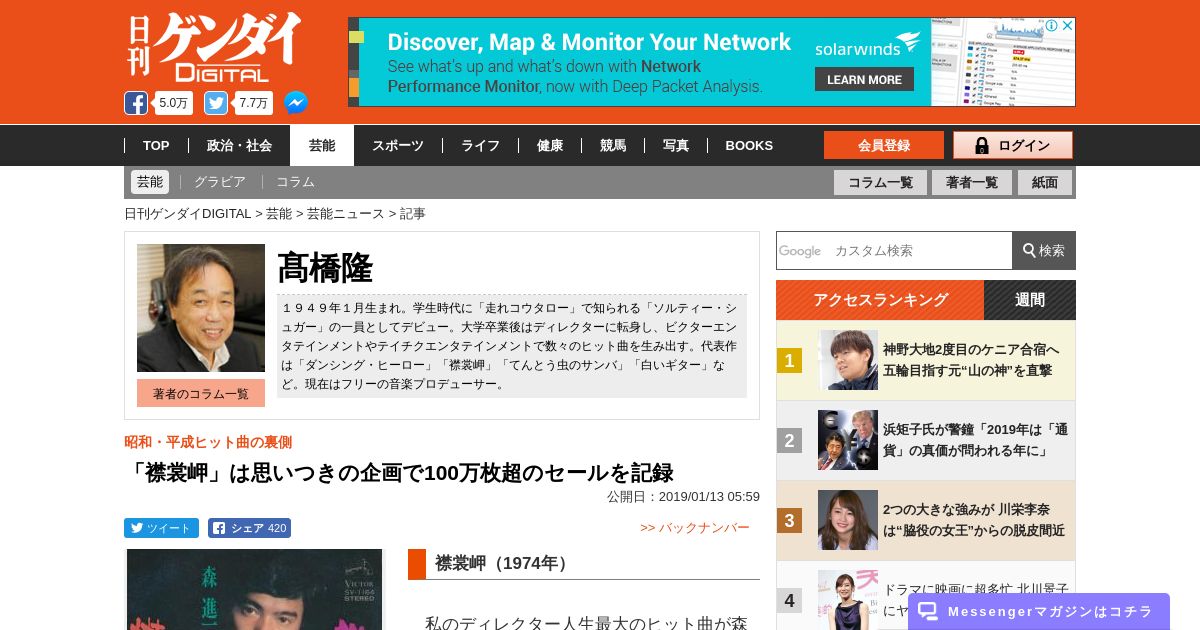
Task: Switch to アクセスランキング tab
Action: (x=880, y=300)
